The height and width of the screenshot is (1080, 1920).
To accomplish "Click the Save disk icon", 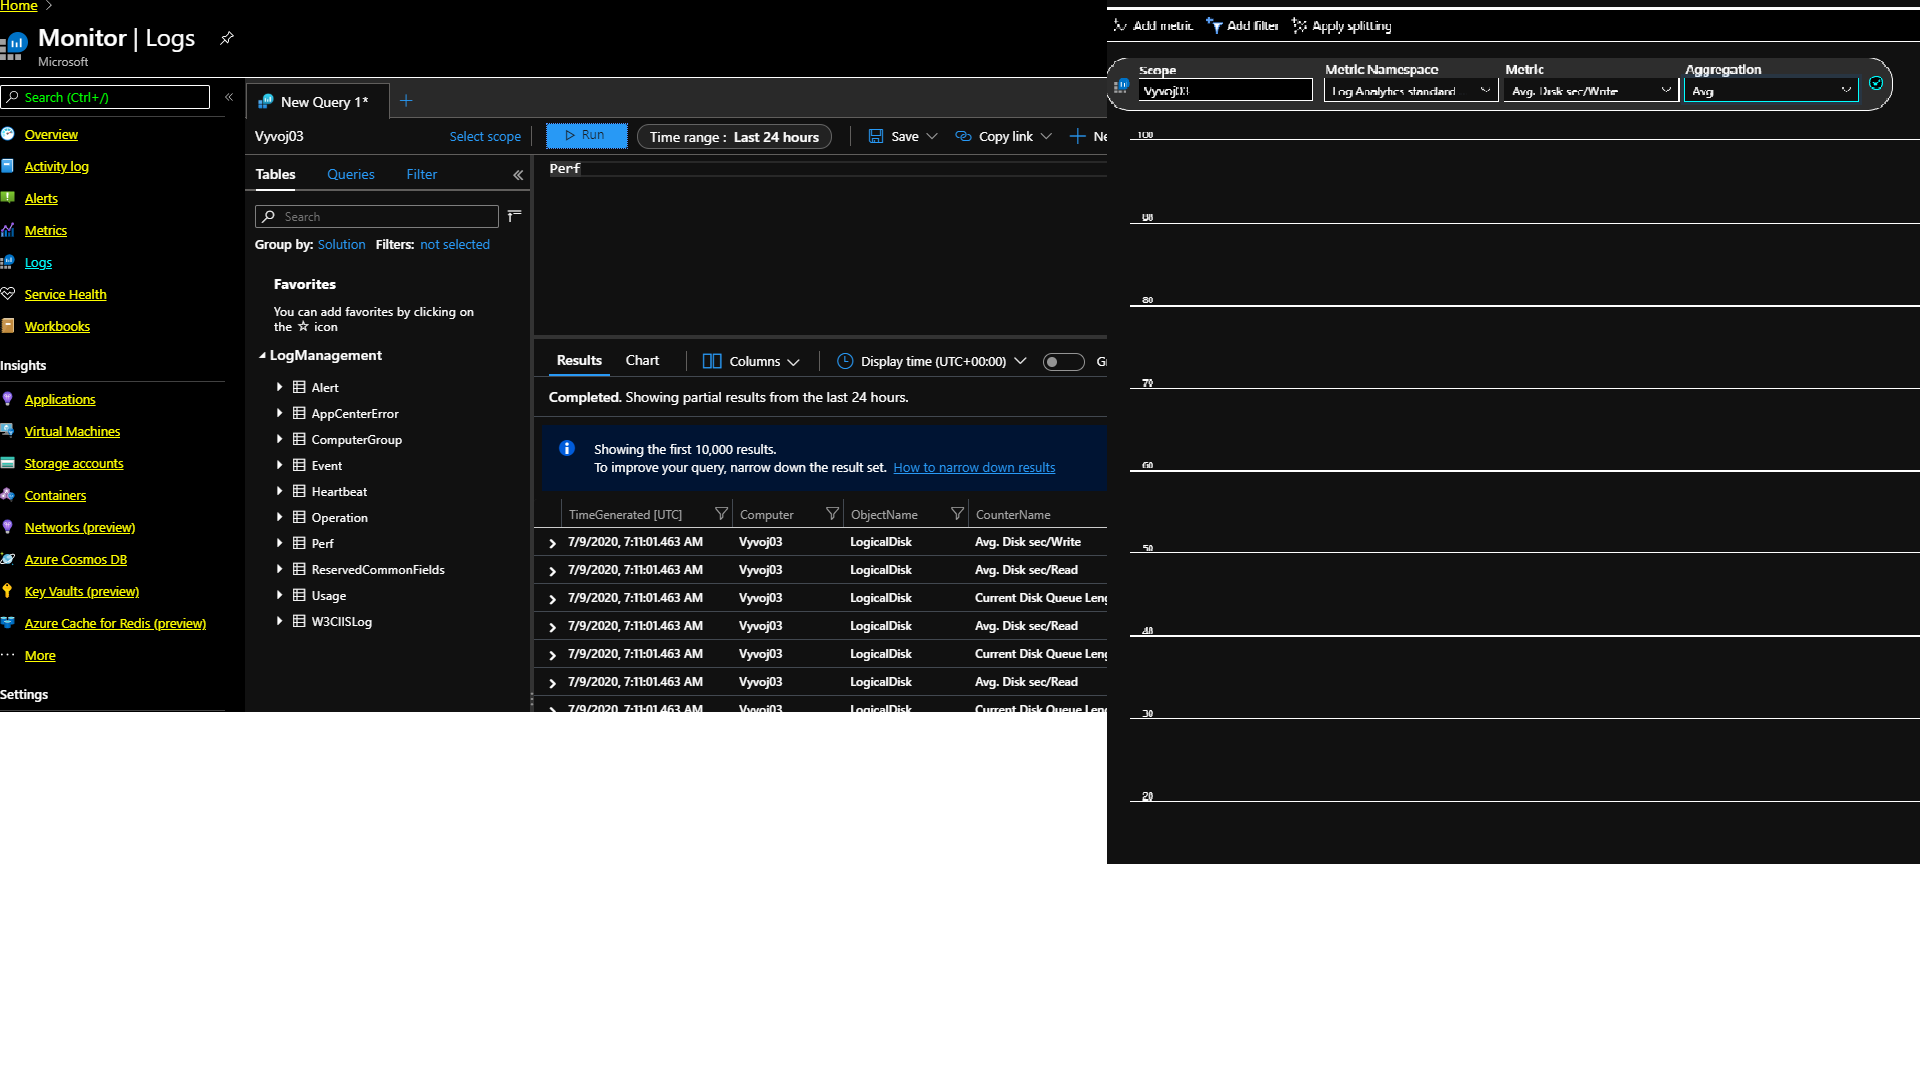I will point(876,137).
